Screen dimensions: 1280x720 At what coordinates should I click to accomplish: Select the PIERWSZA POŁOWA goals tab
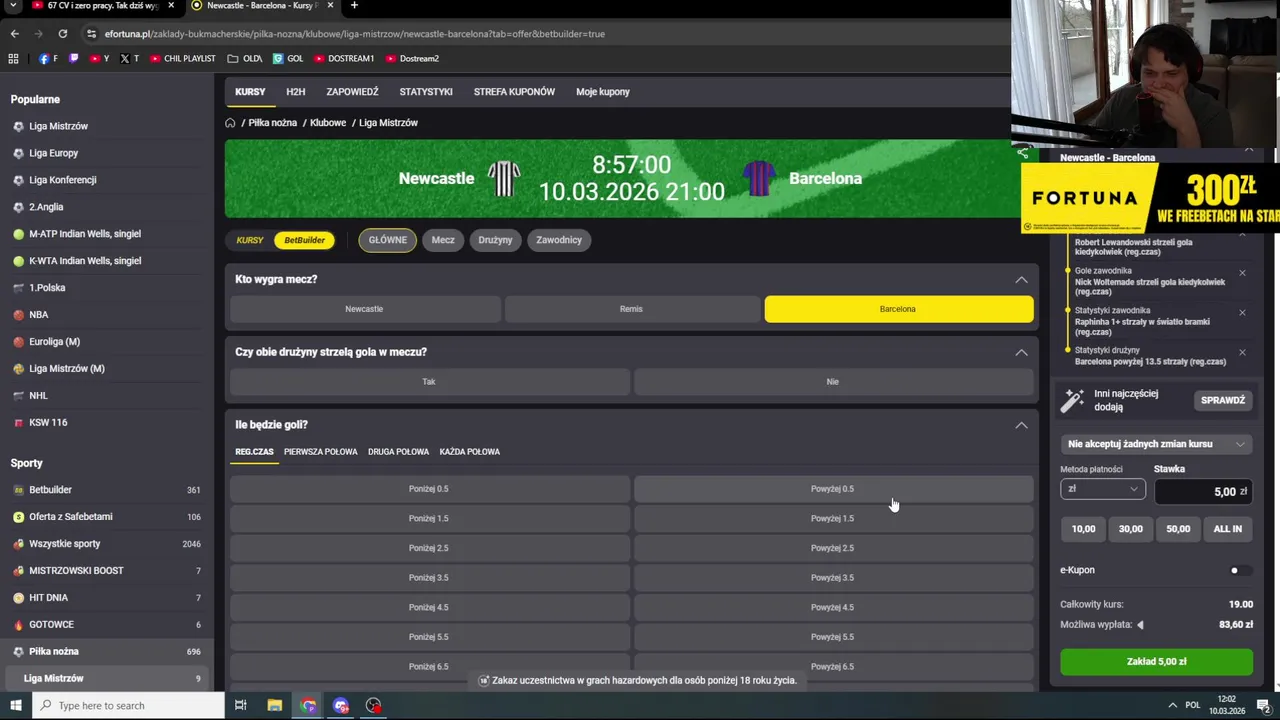pyautogui.click(x=320, y=452)
